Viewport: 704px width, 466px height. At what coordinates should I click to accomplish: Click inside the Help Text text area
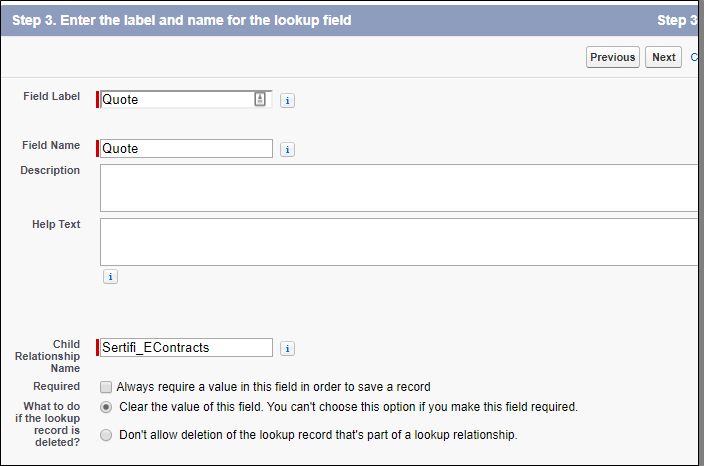click(x=399, y=242)
